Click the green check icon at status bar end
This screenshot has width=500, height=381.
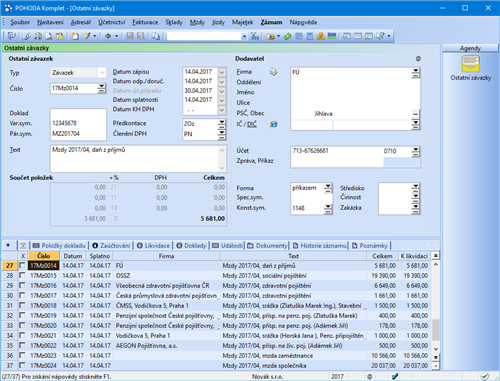pos(485,376)
